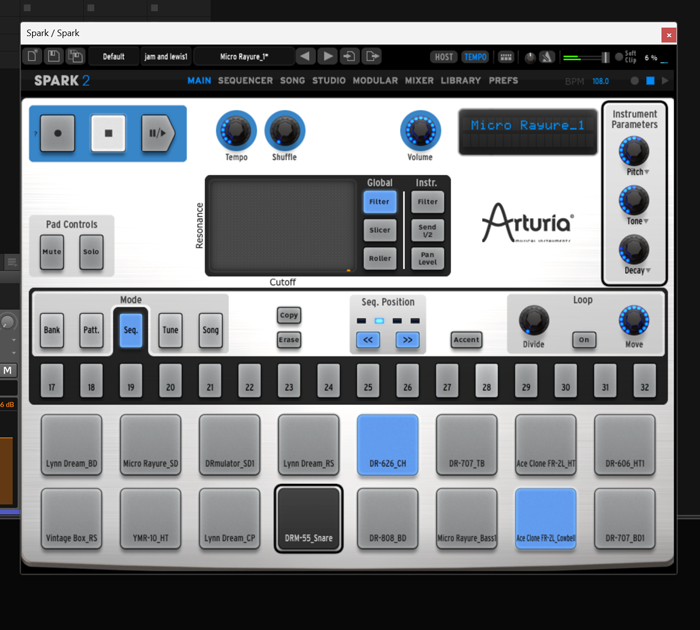Click the export project icon
The height and width of the screenshot is (630, 700).
[372, 56]
